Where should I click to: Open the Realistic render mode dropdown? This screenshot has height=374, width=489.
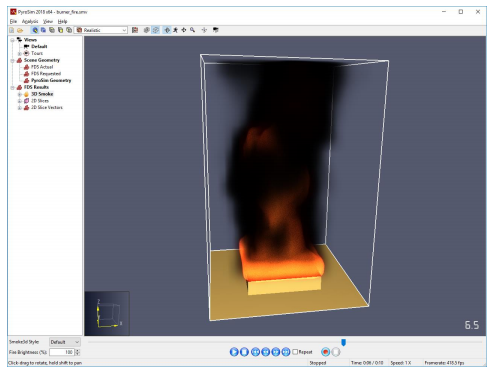(100, 30)
